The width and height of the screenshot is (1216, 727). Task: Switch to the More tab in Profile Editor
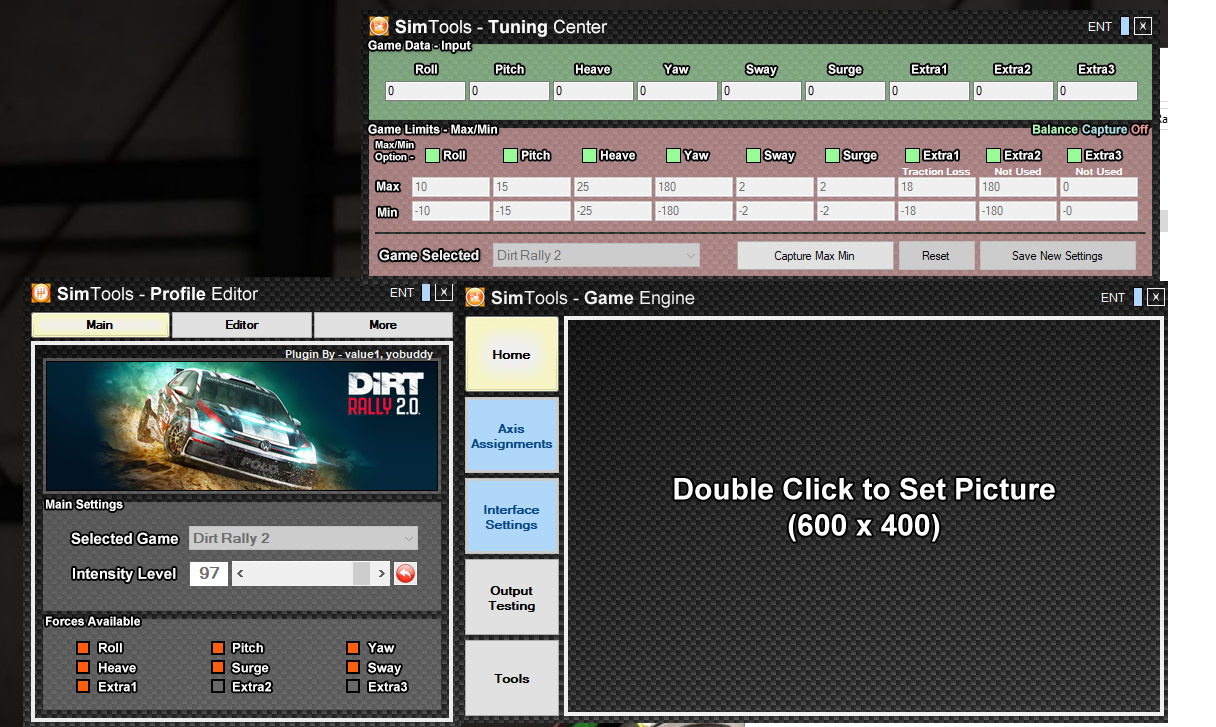pos(383,325)
